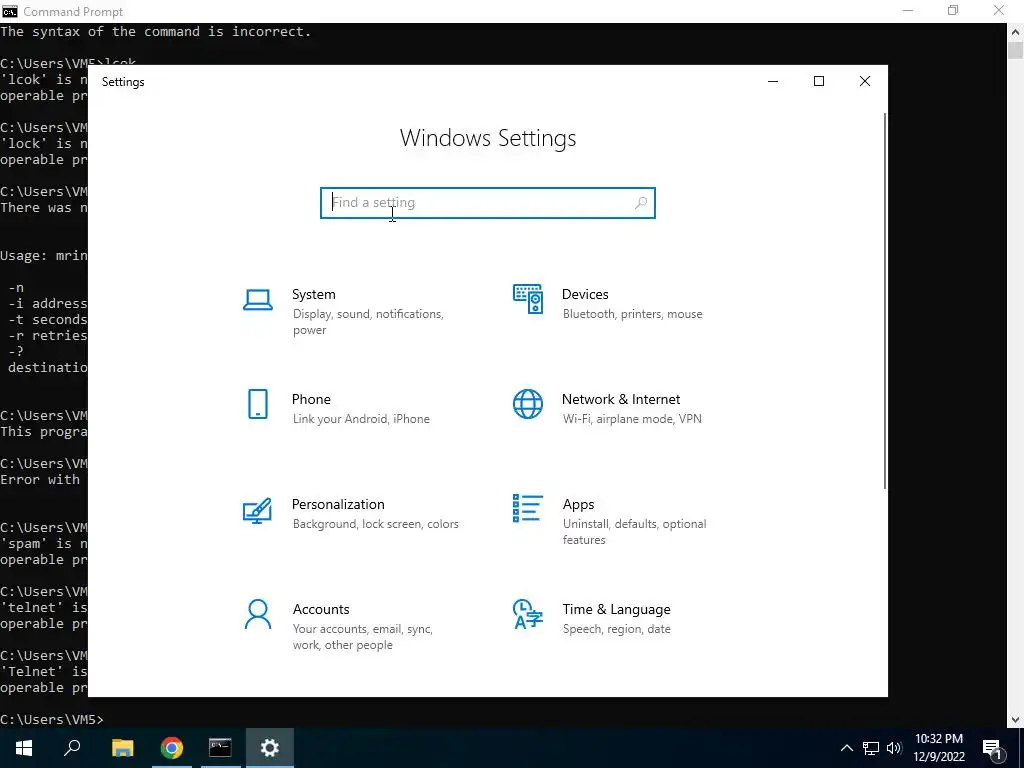Close the Settings window

click(865, 81)
